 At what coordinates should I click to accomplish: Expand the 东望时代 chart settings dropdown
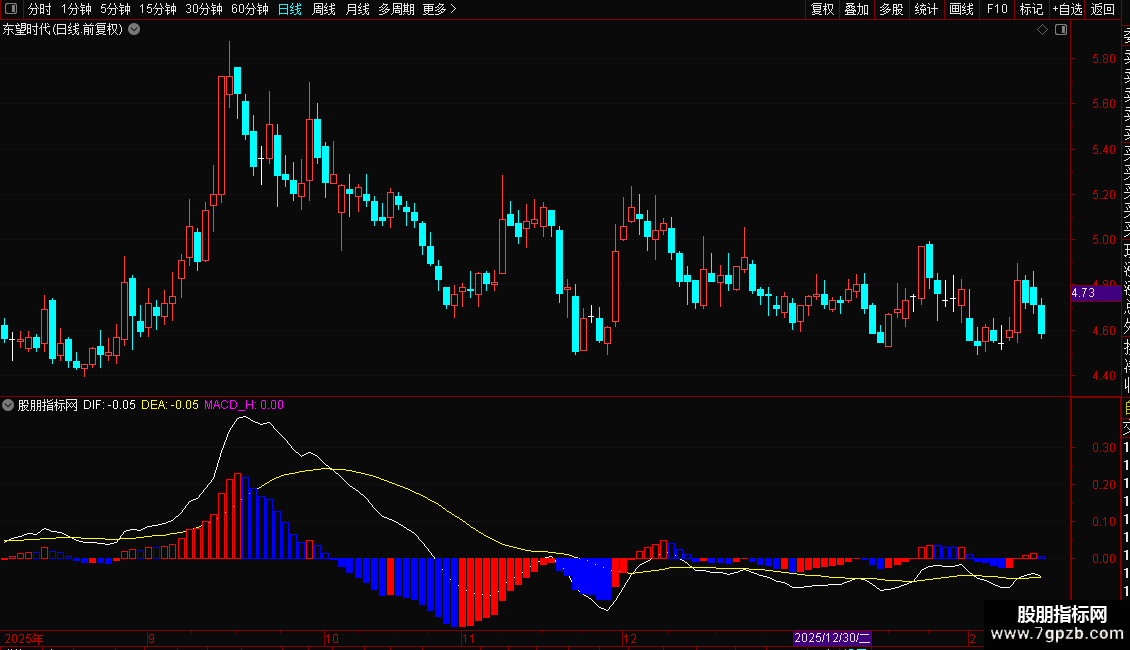coord(134,30)
